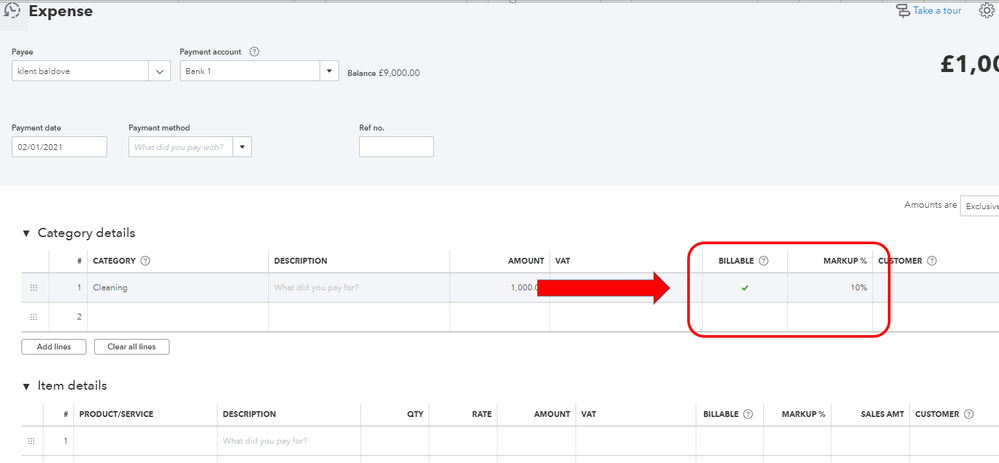Image resolution: width=999 pixels, height=463 pixels.
Task: Click the Payment account help icon
Action: (254, 51)
